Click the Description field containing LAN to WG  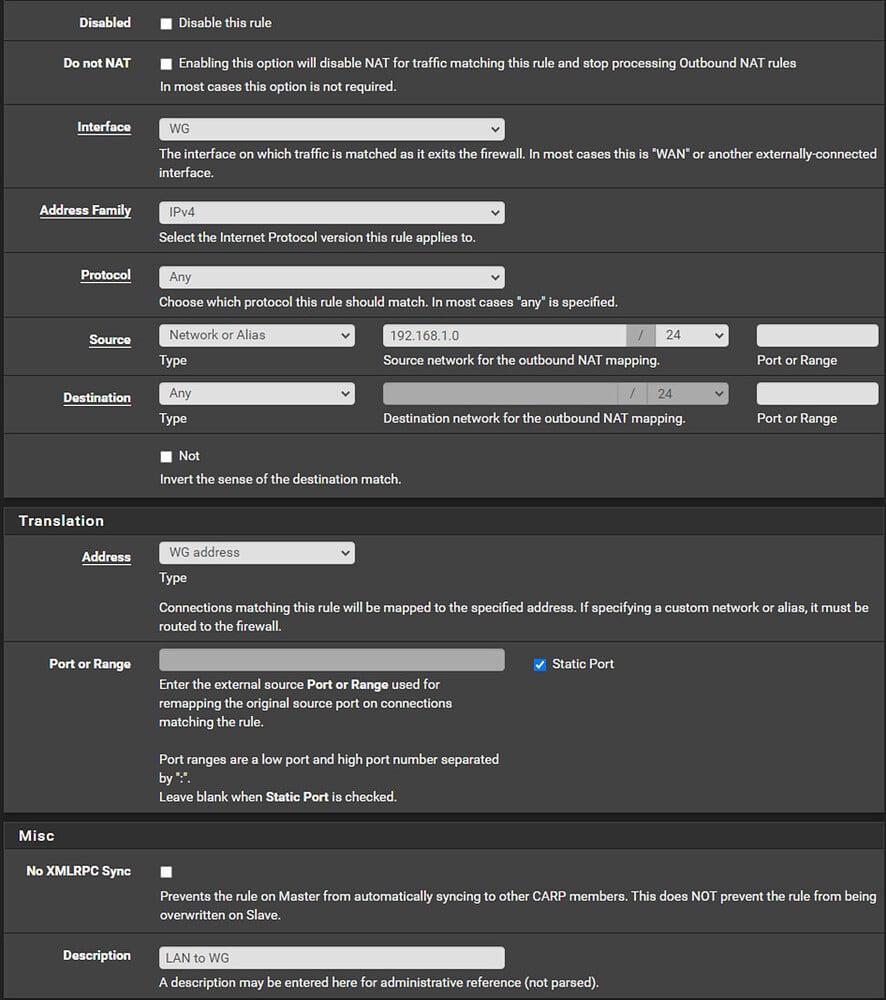point(330,957)
